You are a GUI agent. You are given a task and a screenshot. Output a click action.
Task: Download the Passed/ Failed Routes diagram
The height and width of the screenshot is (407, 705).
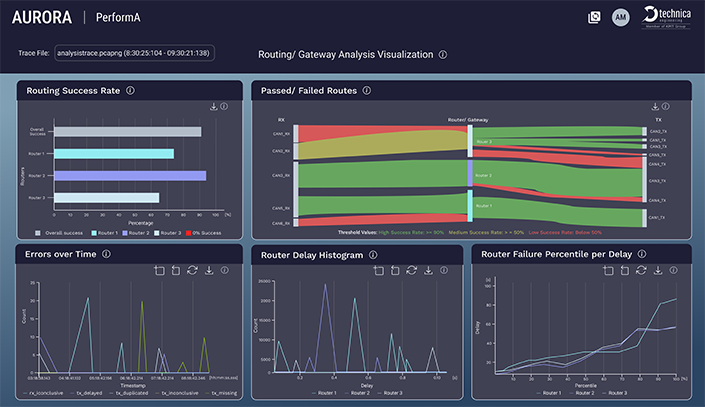[x=655, y=106]
